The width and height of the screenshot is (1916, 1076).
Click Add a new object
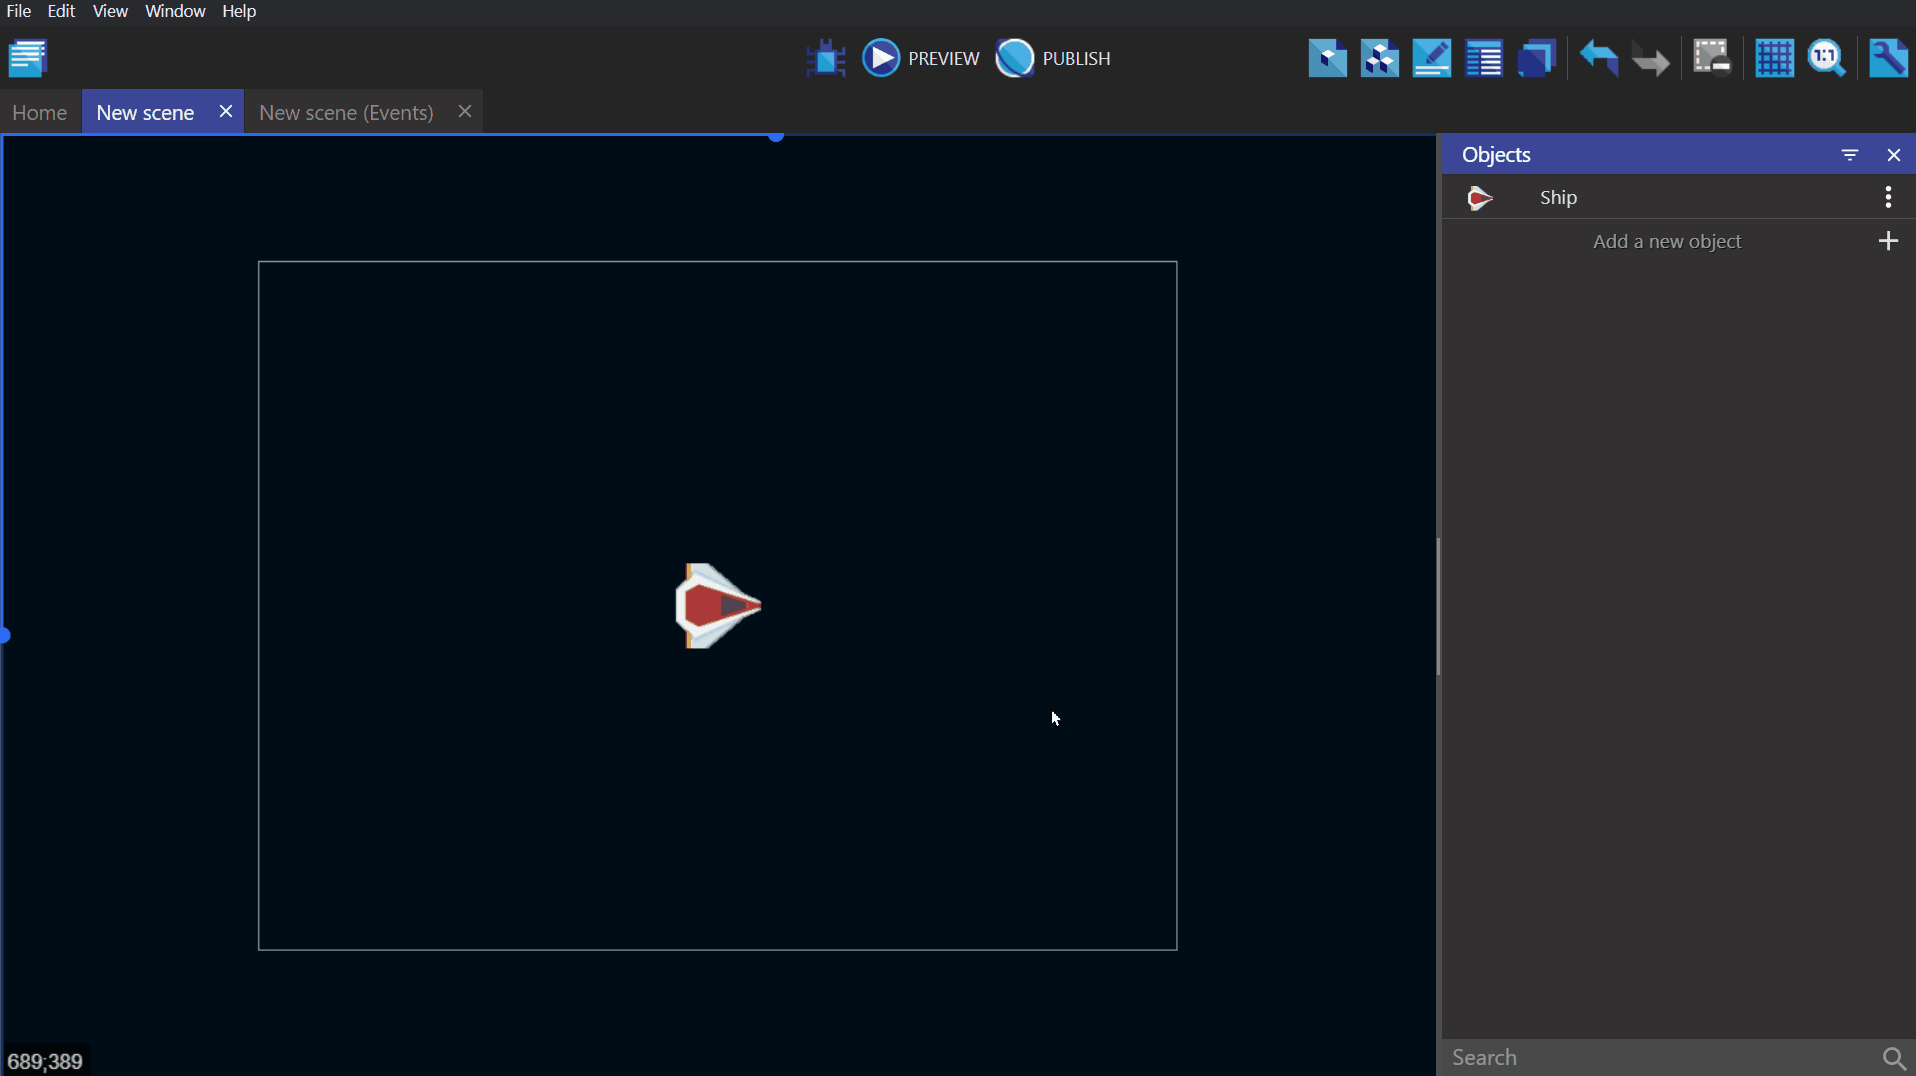click(1667, 241)
